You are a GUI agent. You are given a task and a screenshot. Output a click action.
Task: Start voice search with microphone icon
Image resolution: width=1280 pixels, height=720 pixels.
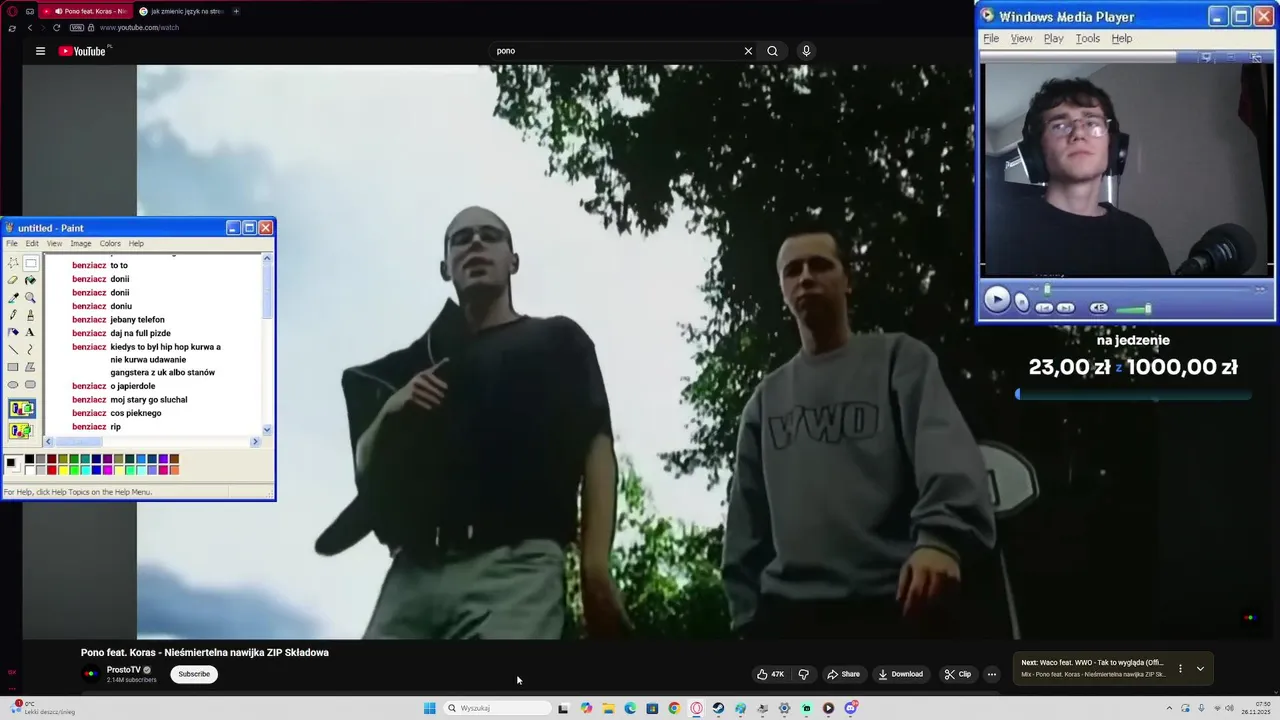[x=806, y=51]
